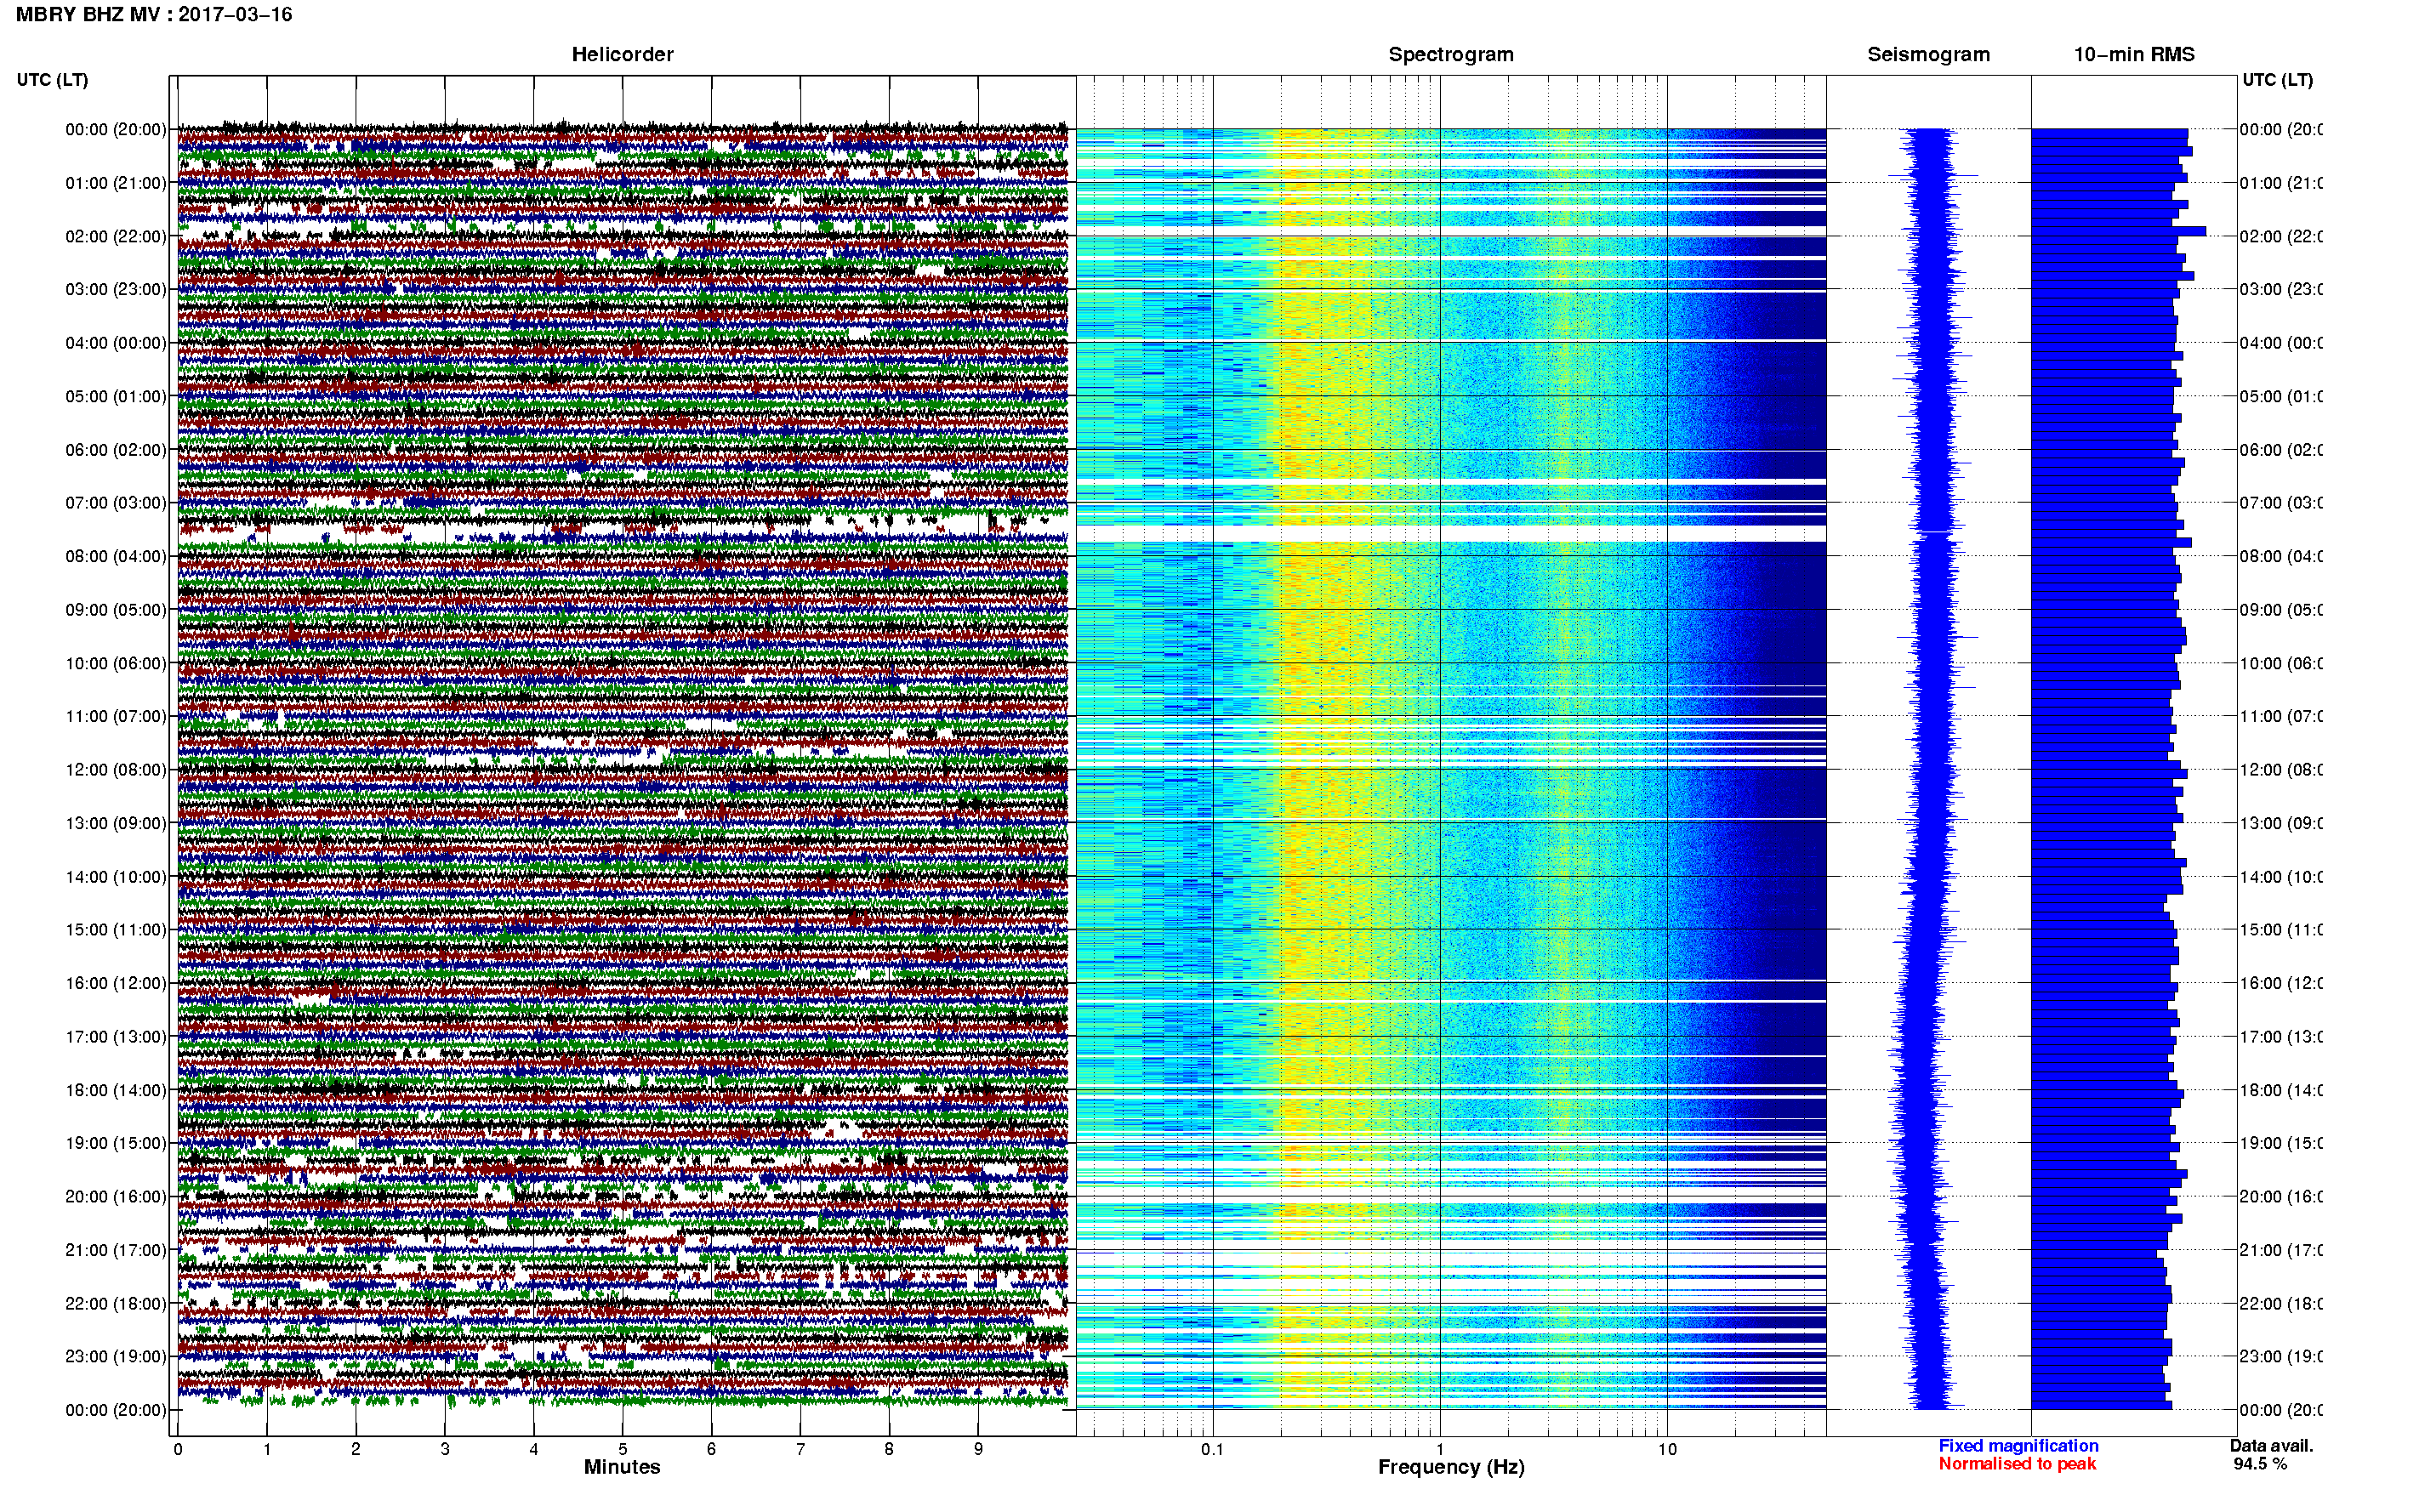
Task: Click Minutes axis tick '3'
Action: 445,1449
